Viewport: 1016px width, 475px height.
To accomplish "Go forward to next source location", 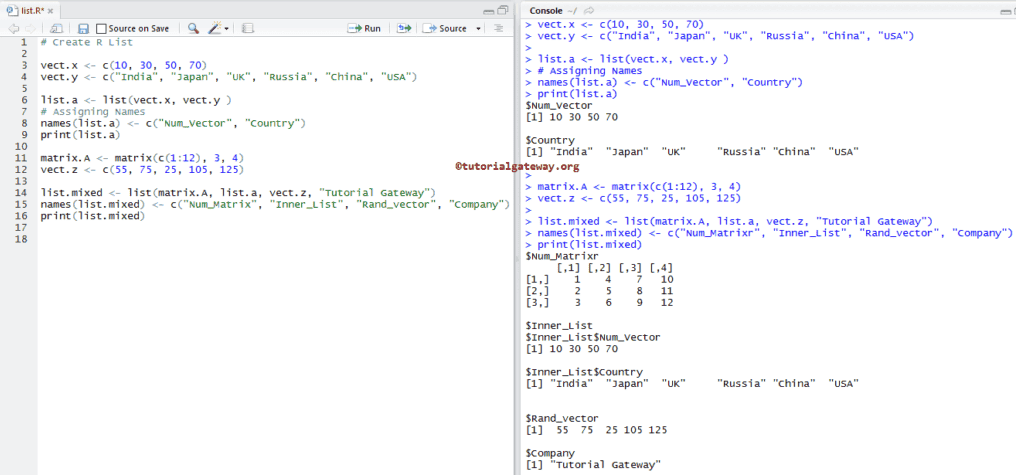I will (30, 29).
